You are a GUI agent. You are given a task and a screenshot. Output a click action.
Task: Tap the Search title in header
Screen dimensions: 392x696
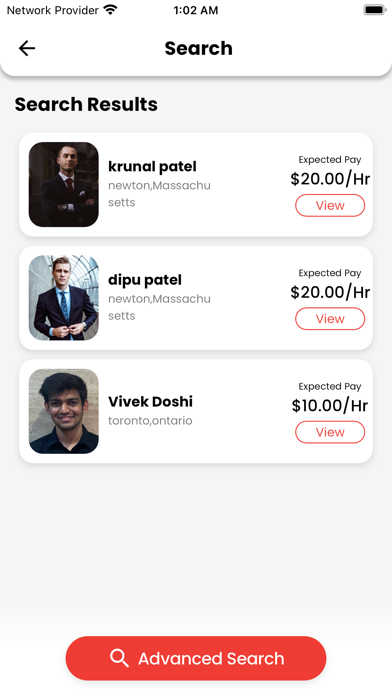click(198, 48)
